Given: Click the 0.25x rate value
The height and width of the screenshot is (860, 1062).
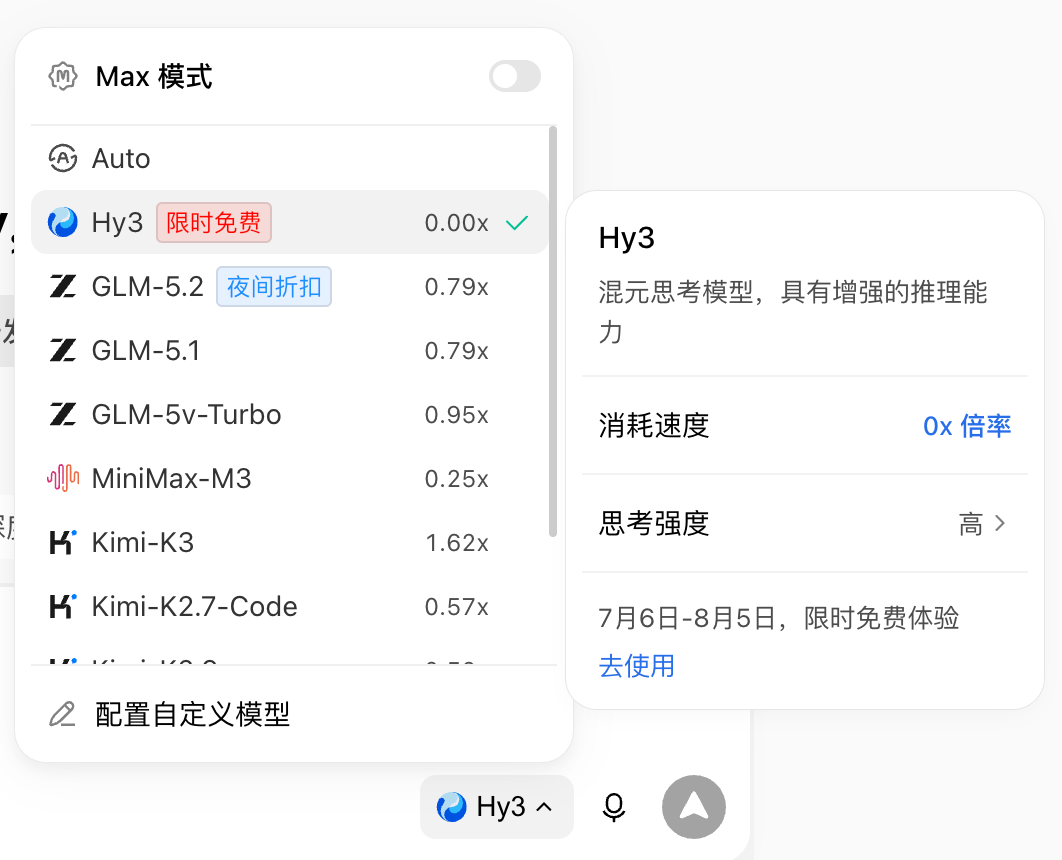Looking at the screenshot, I should [456, 479].
